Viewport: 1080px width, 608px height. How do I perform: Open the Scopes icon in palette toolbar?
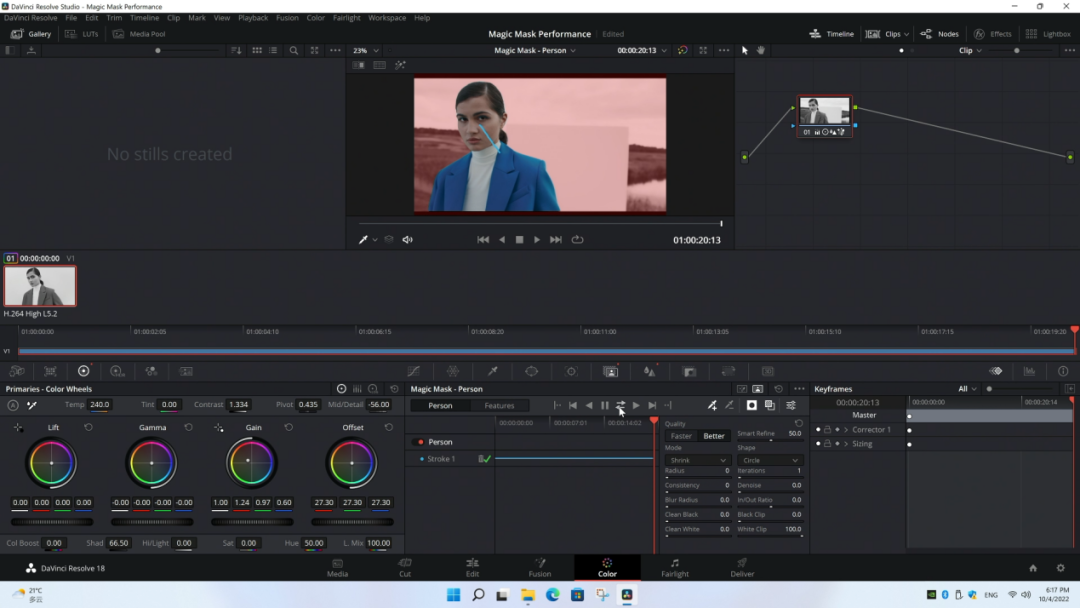pos(1029,371)
